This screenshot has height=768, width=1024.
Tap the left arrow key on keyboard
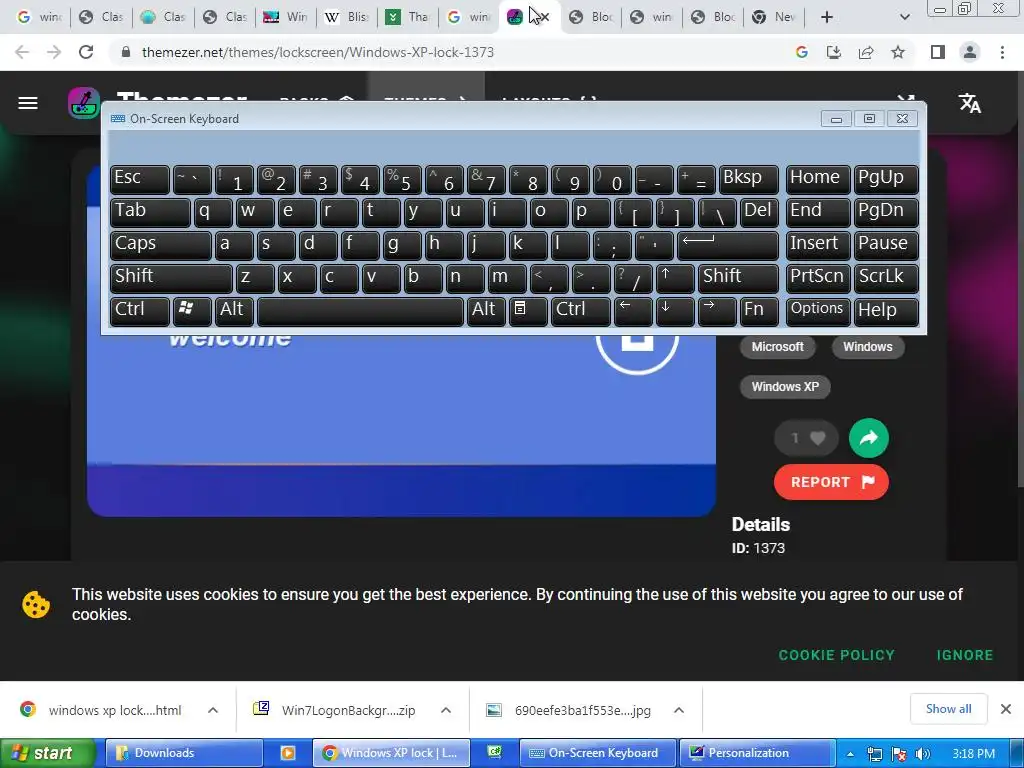coord(633,311)
